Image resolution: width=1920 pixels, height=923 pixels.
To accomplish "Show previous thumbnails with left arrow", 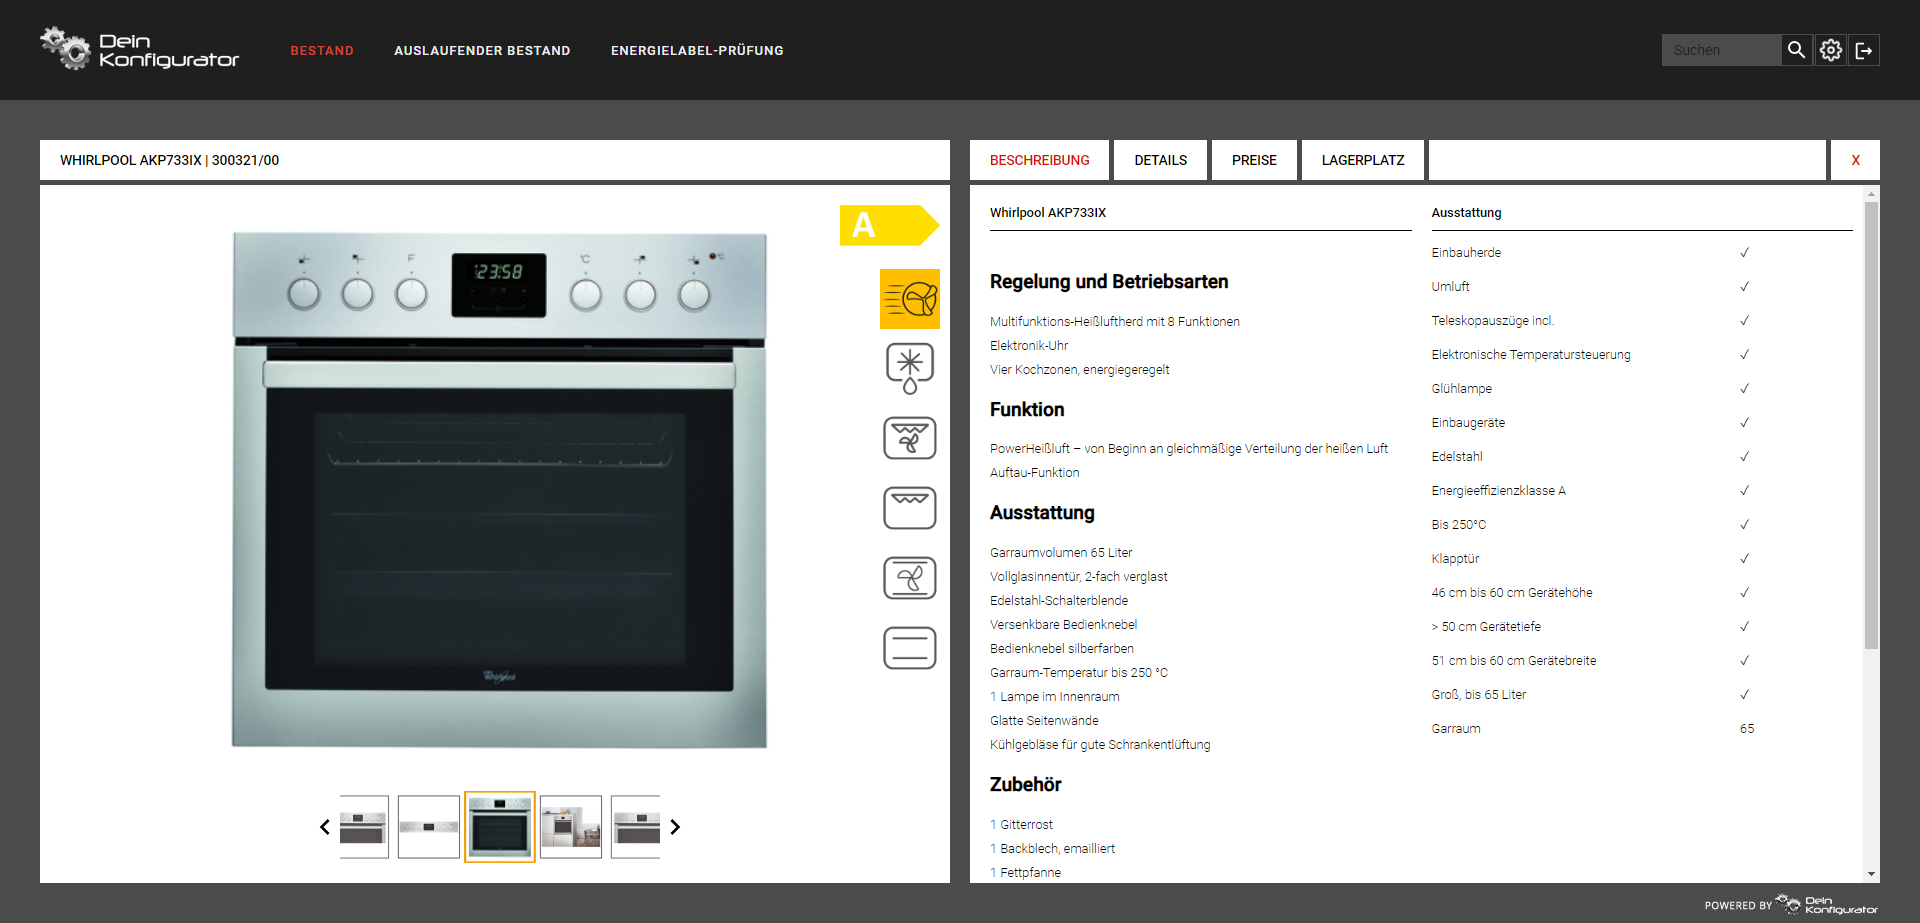I will click(325, 827).
